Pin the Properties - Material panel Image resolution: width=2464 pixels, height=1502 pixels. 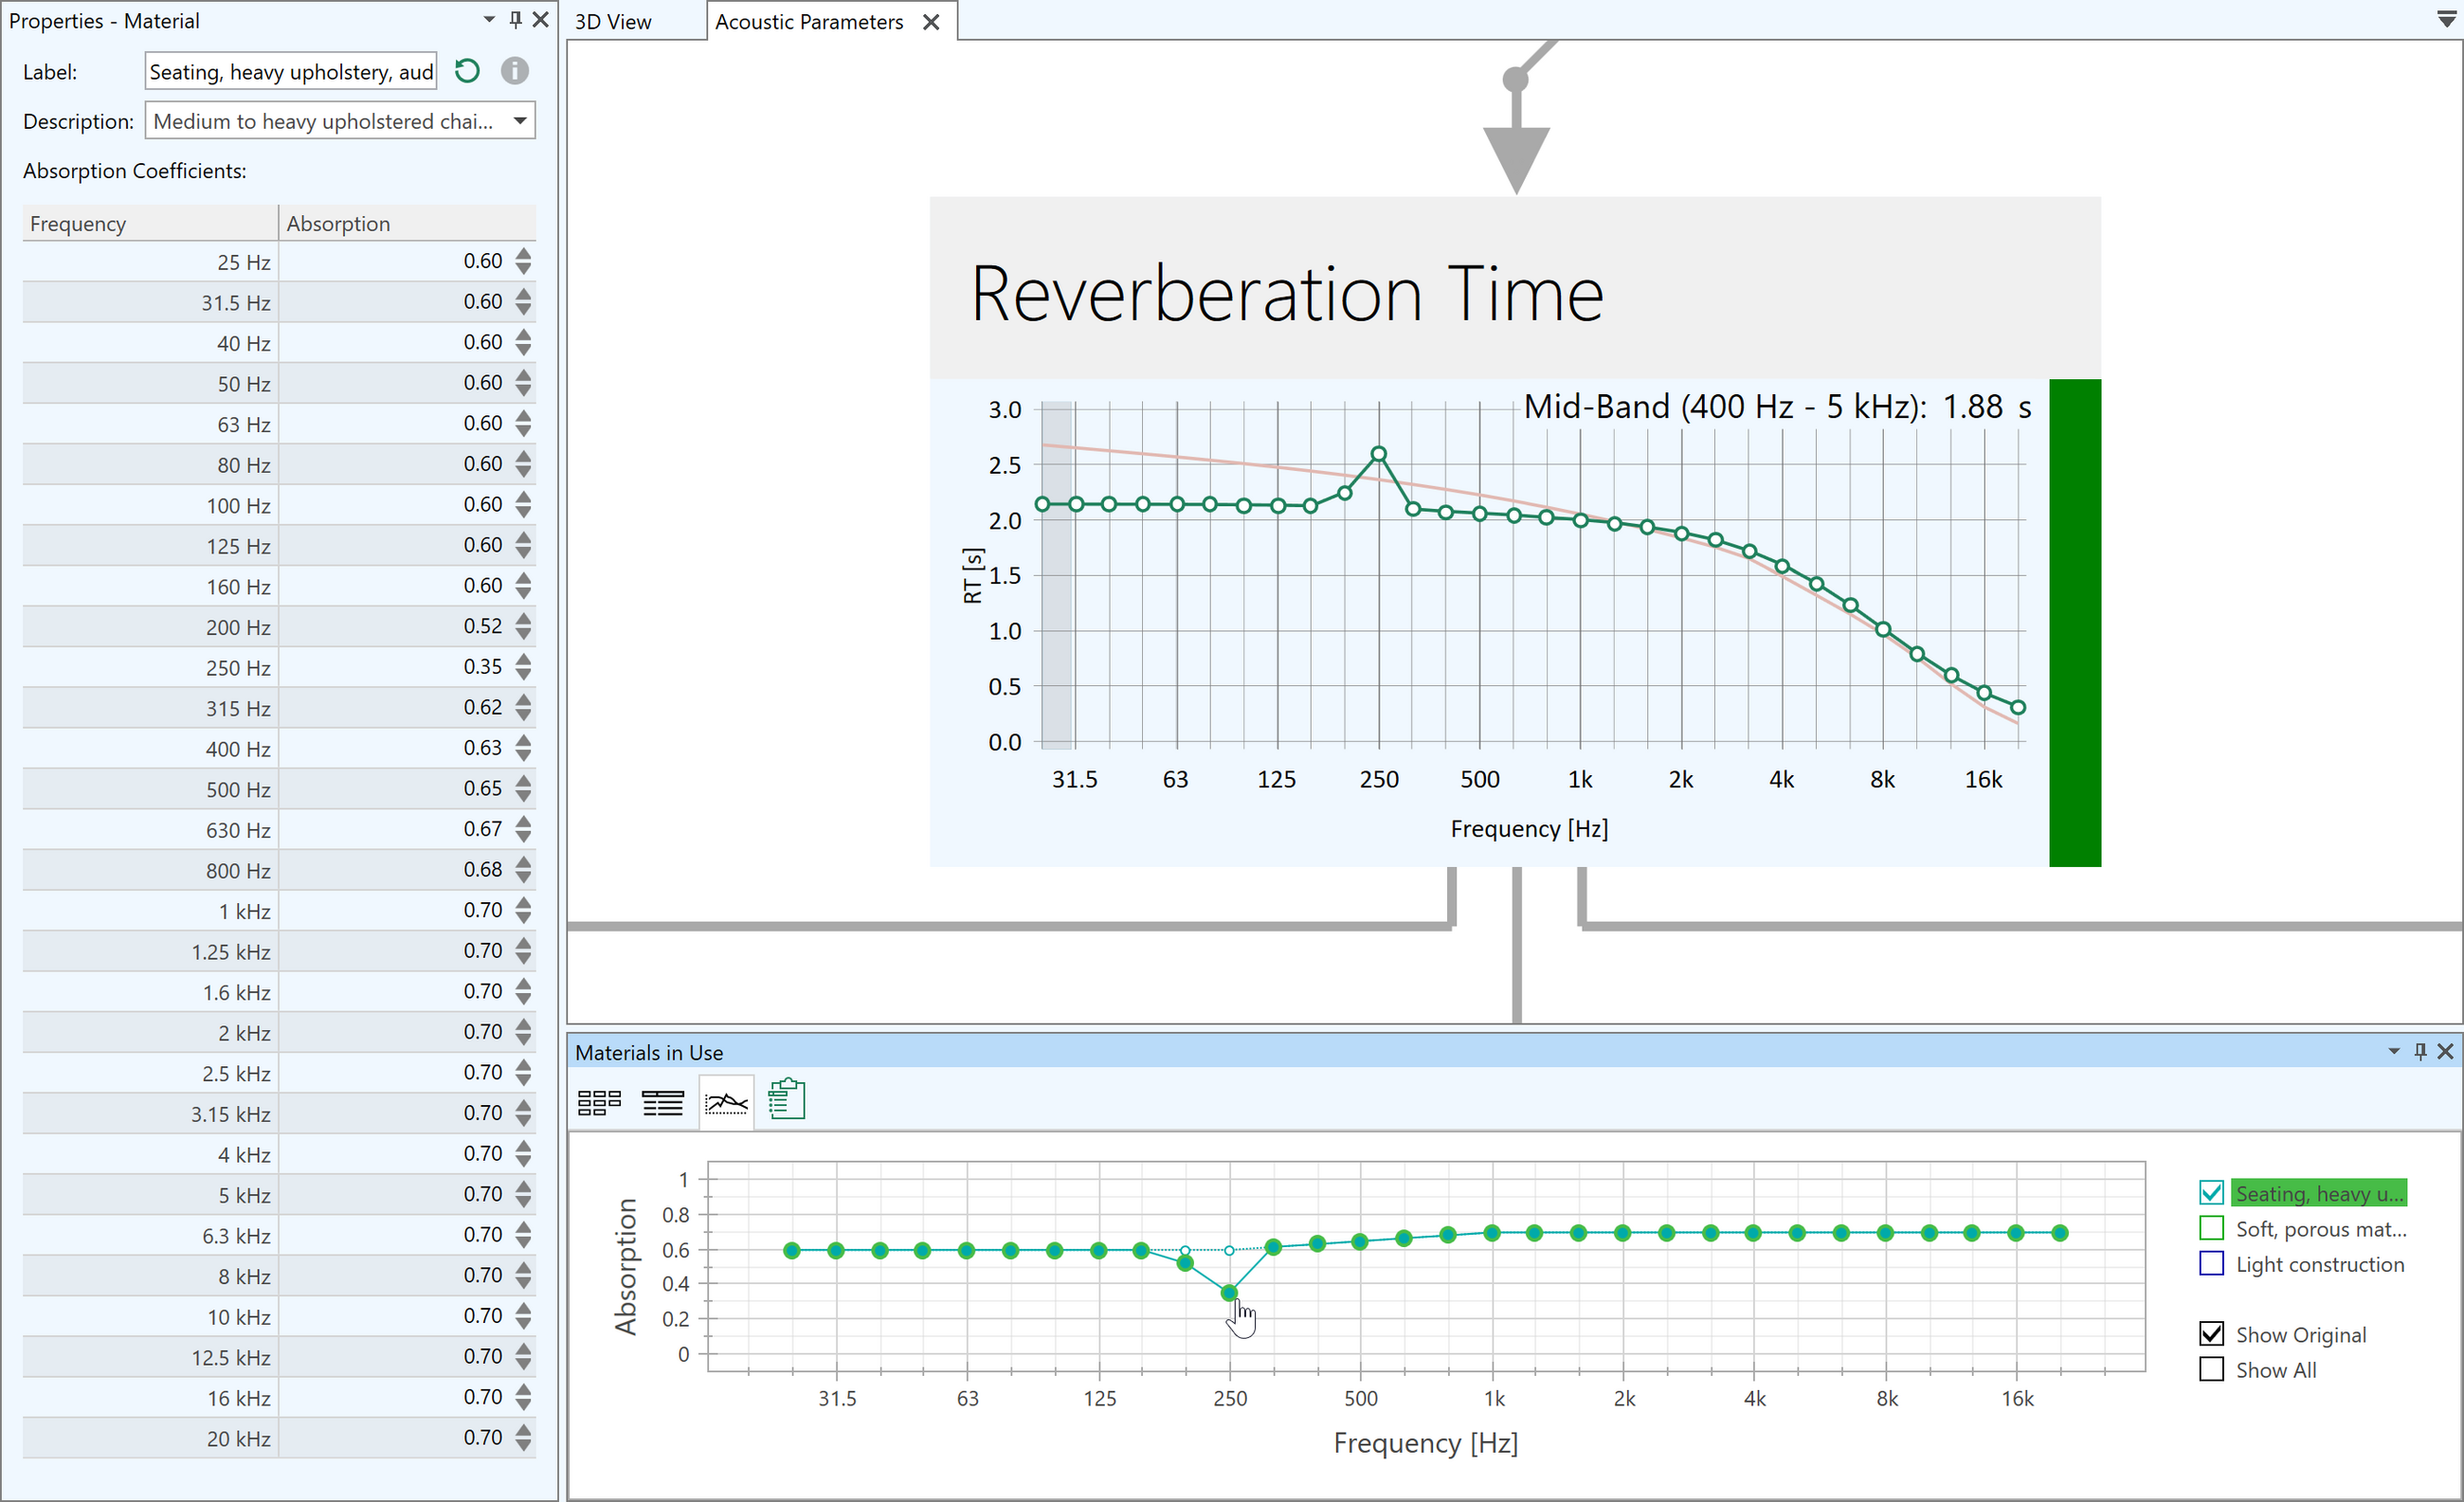click(x=516, y=19)
